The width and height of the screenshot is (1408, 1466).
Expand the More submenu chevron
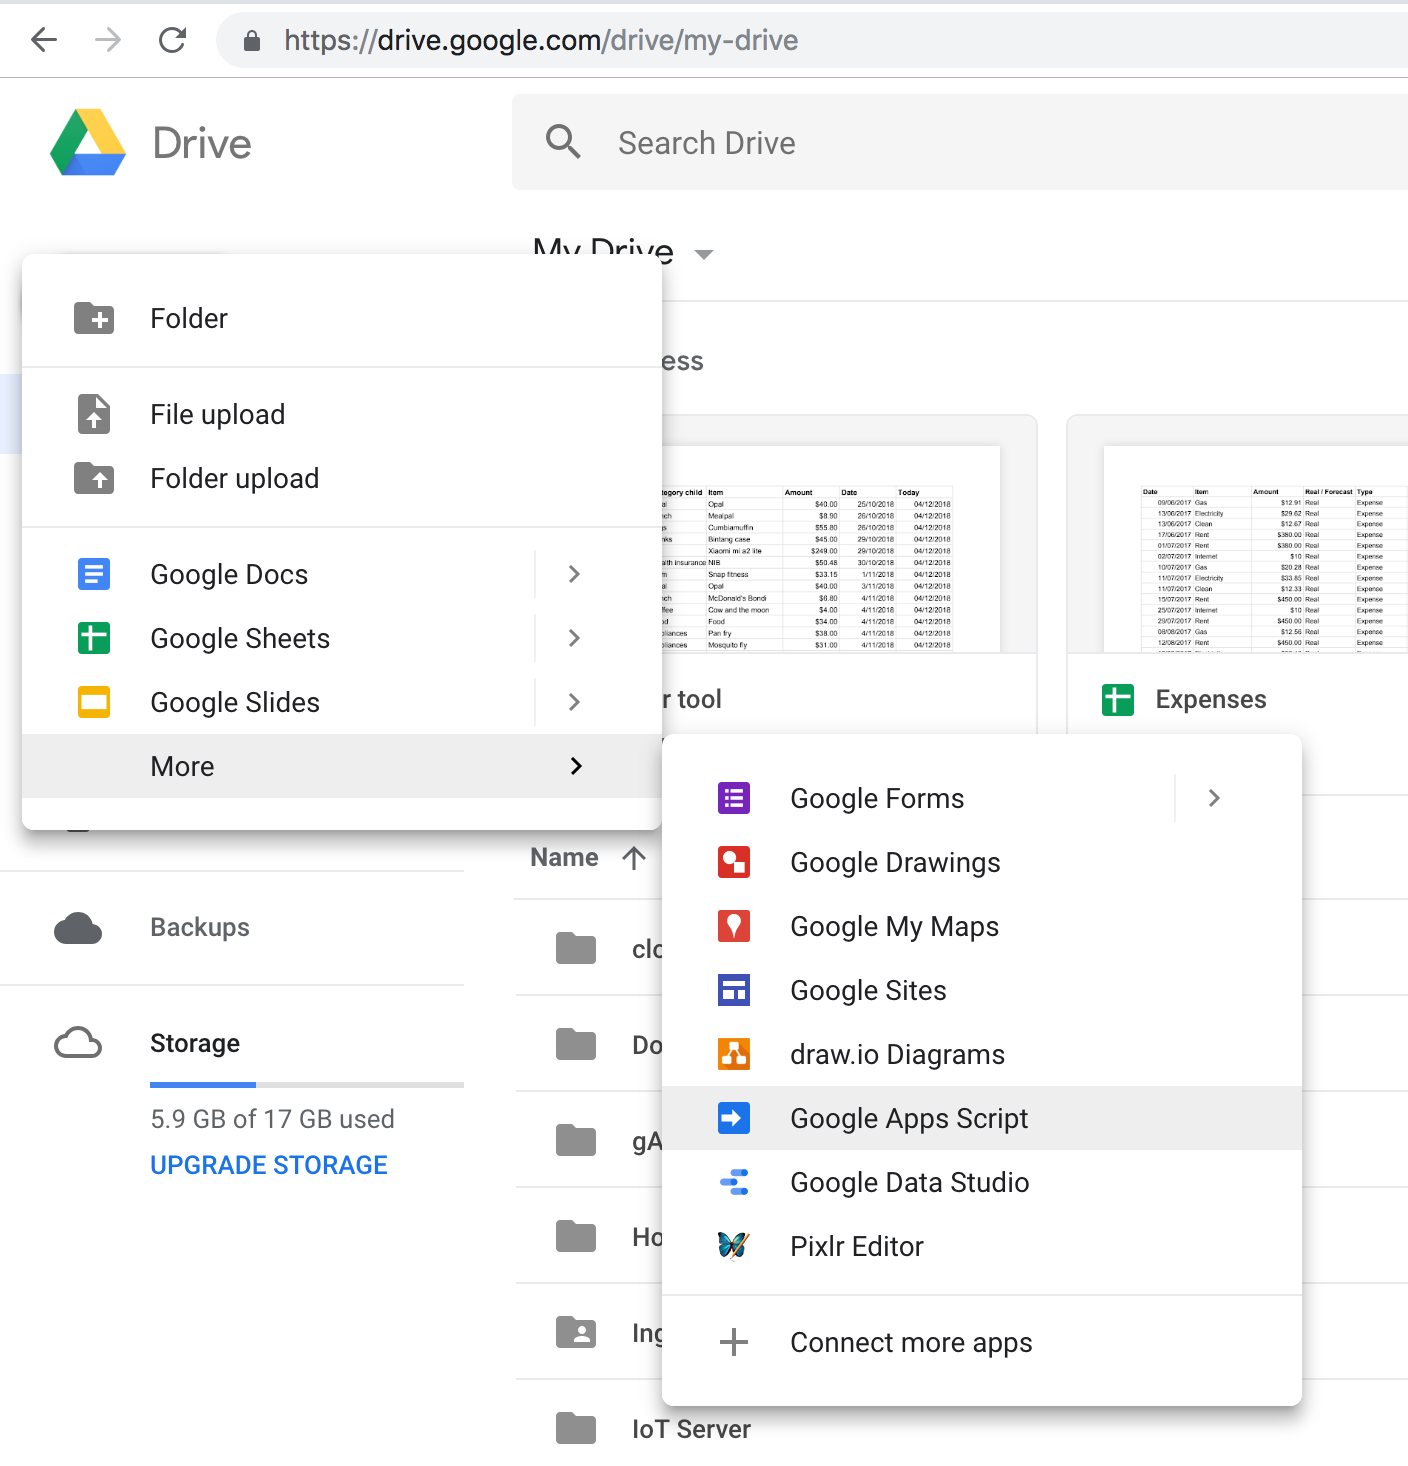(x=576, y=766)
